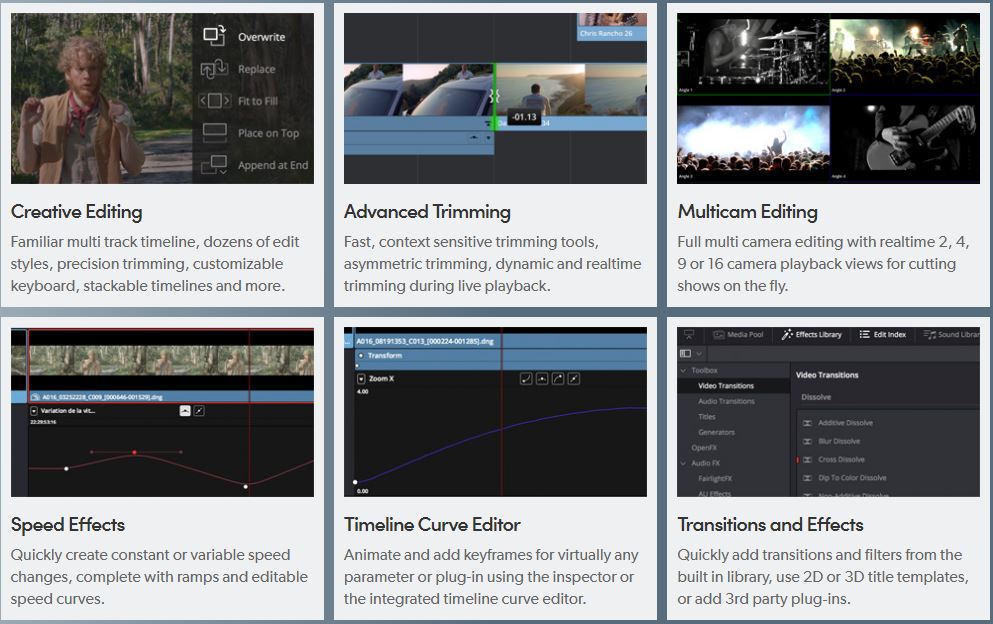
Task: Select AU Effects under Audio FX
Action: coord(714,493)
